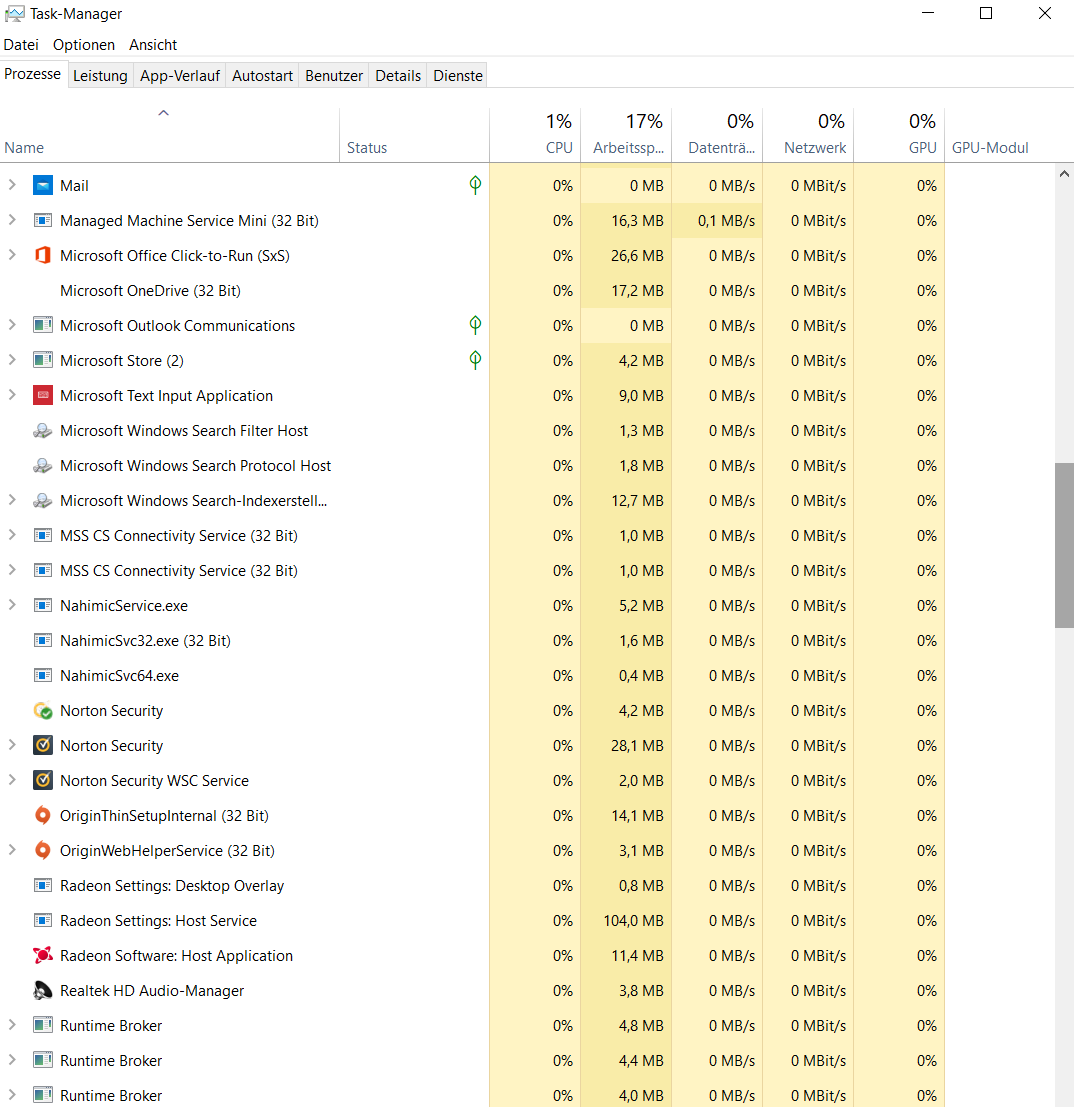Click the scrollbar up arrow
1074x1107 pixels.
[1064, 174]
